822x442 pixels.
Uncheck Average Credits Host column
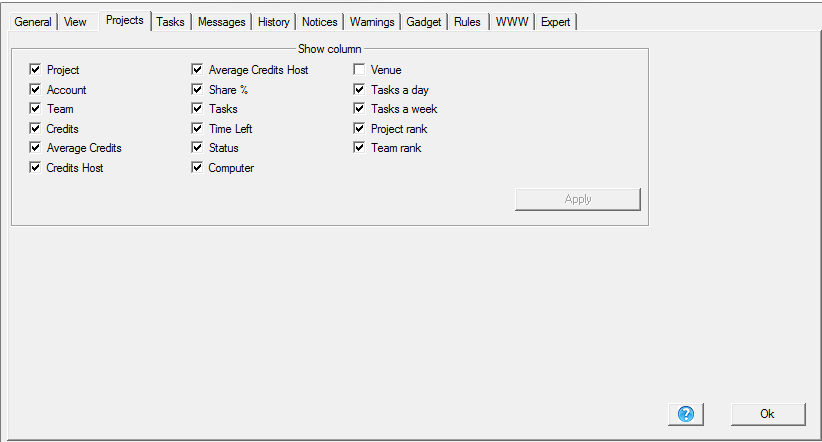[197, 69]
